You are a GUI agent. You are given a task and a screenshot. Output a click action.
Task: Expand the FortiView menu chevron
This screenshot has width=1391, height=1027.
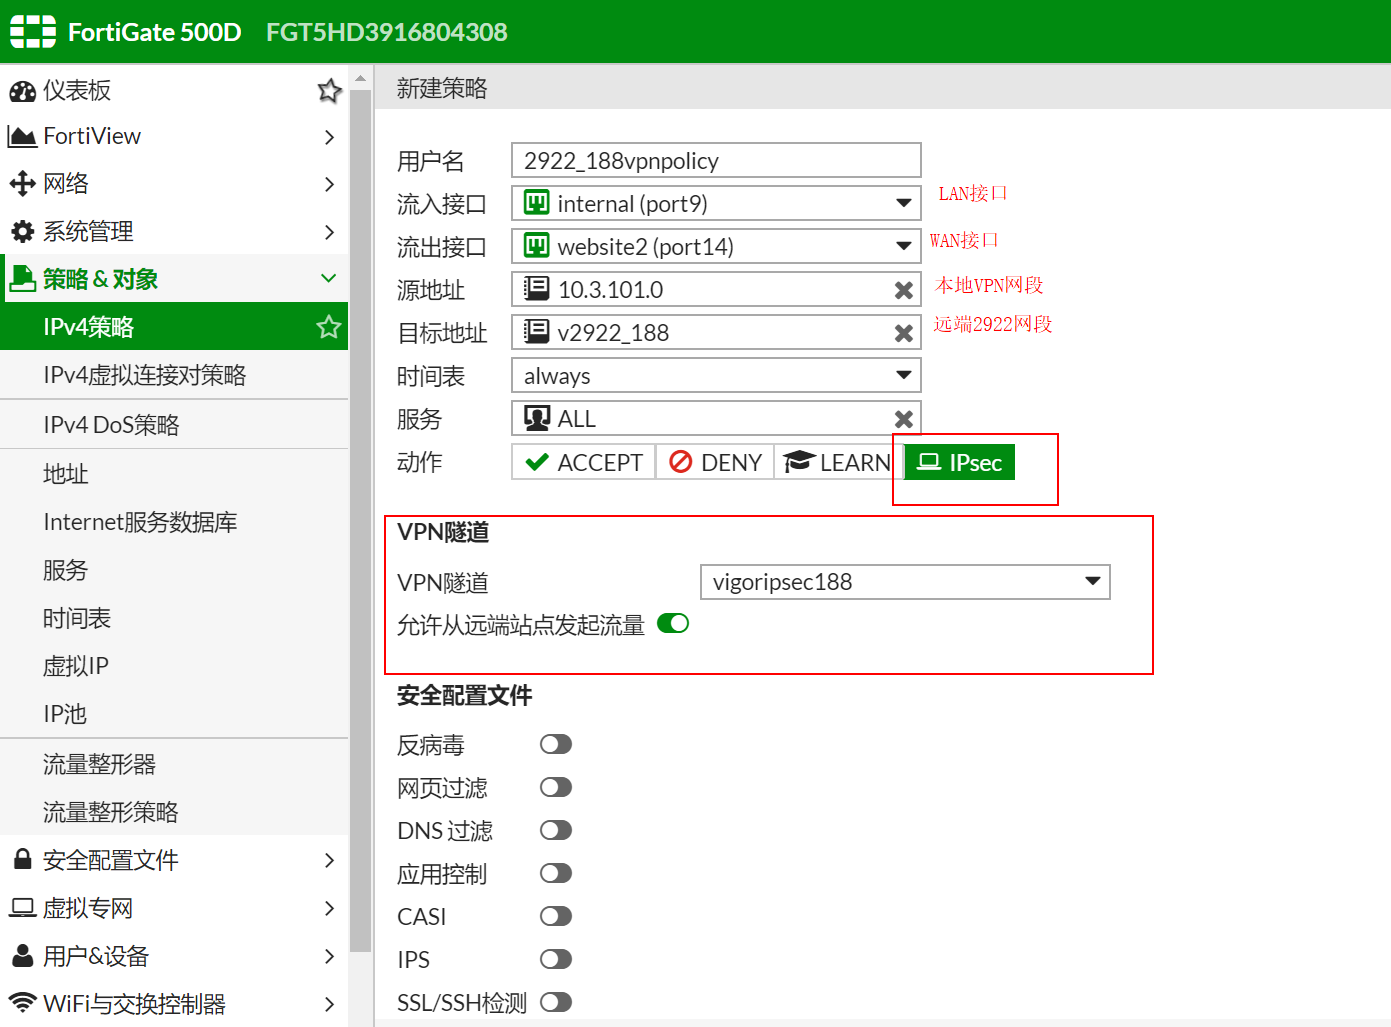click(329, 137)
